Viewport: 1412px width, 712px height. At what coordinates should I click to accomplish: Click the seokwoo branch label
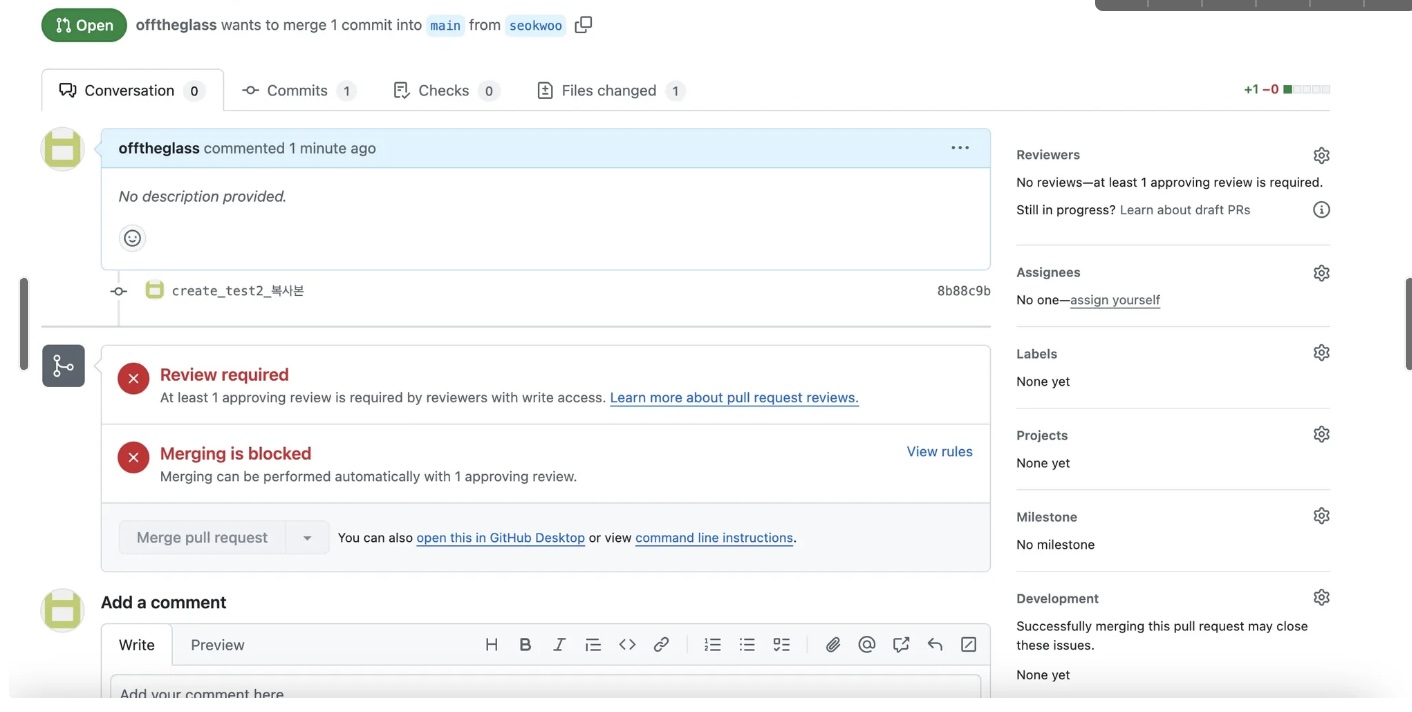click(536, 25)
